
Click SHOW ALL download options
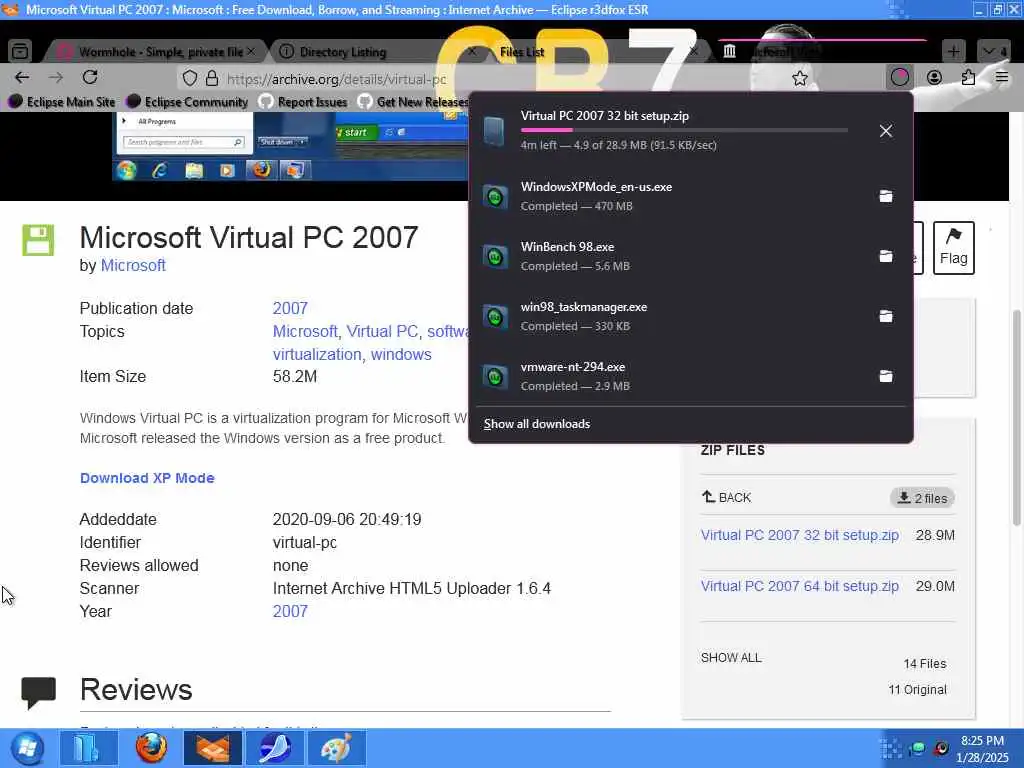pos(731,658)
